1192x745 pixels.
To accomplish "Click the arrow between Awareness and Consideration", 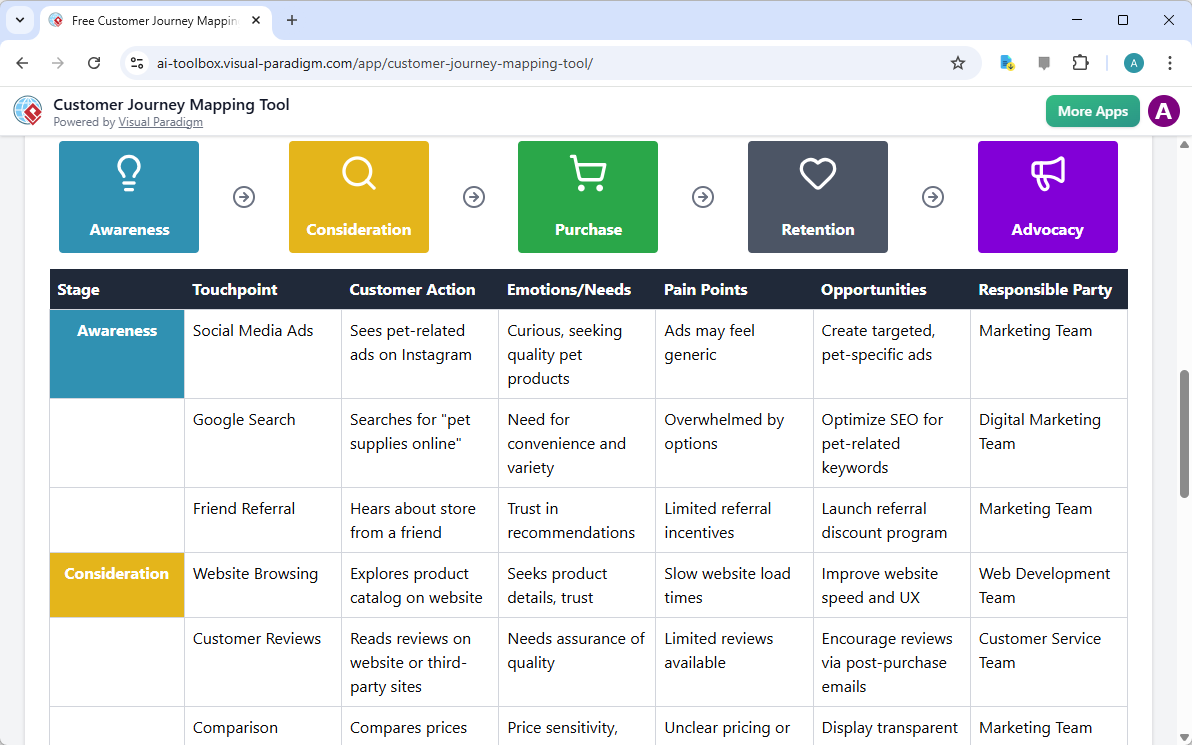I will [244, 197].
